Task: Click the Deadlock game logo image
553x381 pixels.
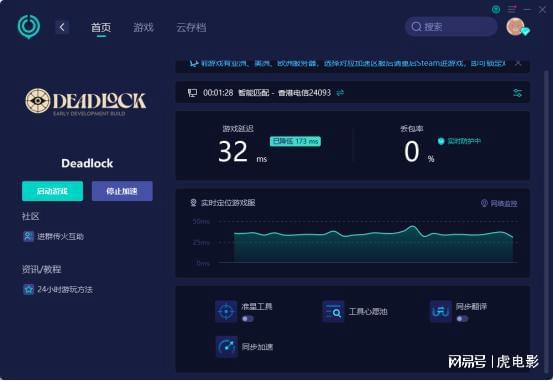Action: pyautogui.click(x=86, y=102)
